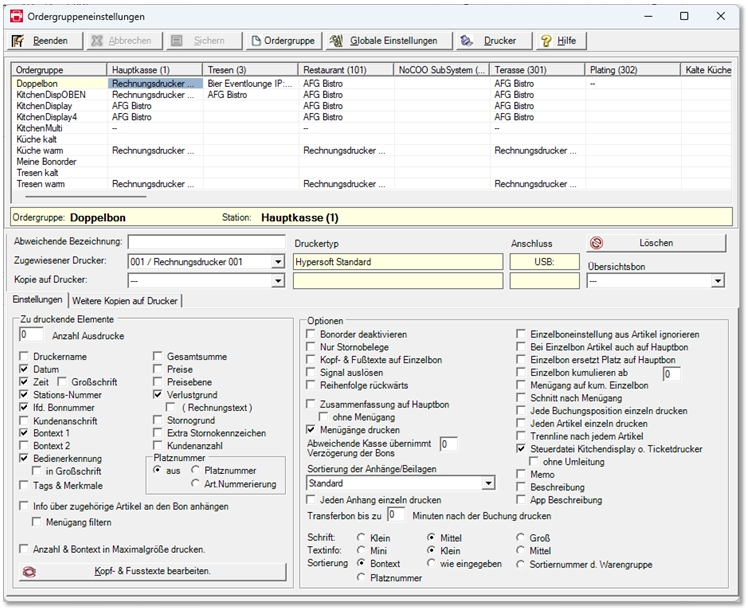Enable the Druckername checkbox
This screenshot has height=612, width=748.
pyautogui.click(x=25, y=356)
